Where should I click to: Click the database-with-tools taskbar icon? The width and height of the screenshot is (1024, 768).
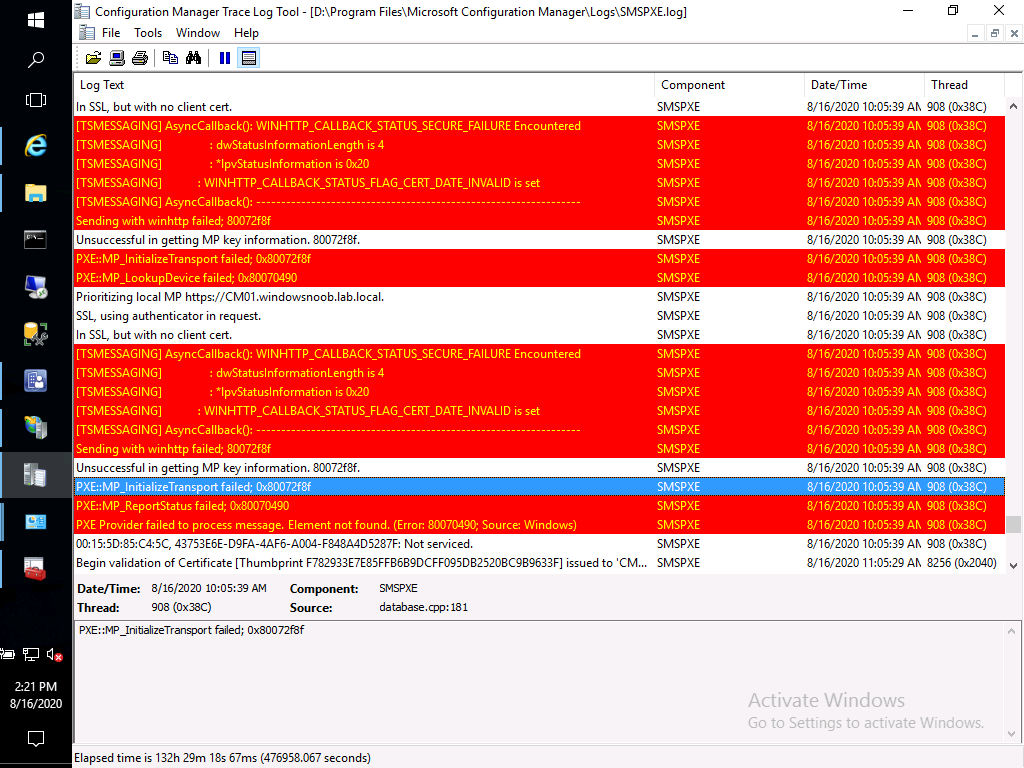click(x=36, y=334)
